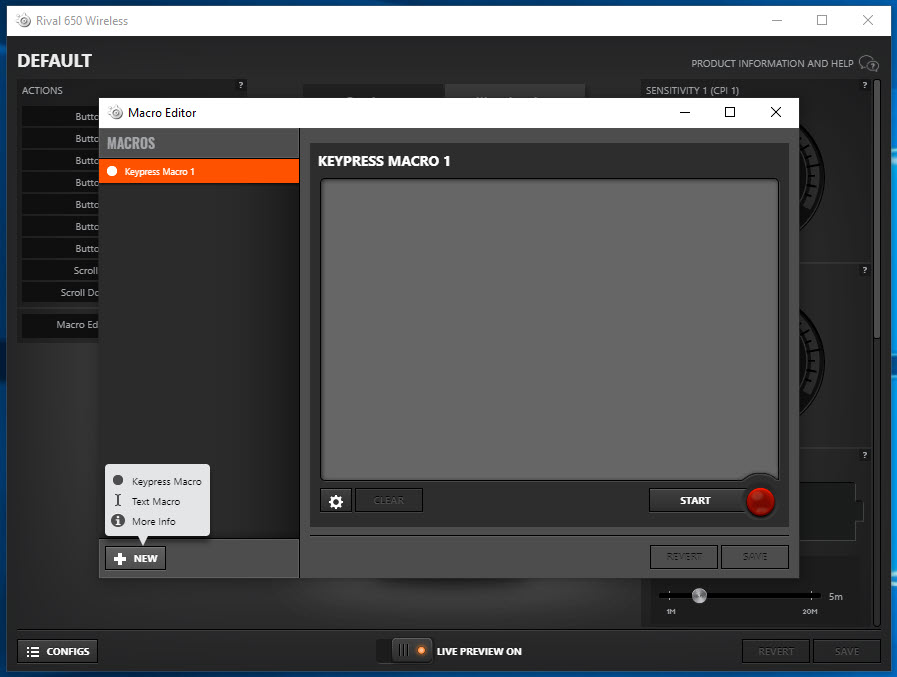Click the Macro Editor entry in Actions panel

[61, 325]
